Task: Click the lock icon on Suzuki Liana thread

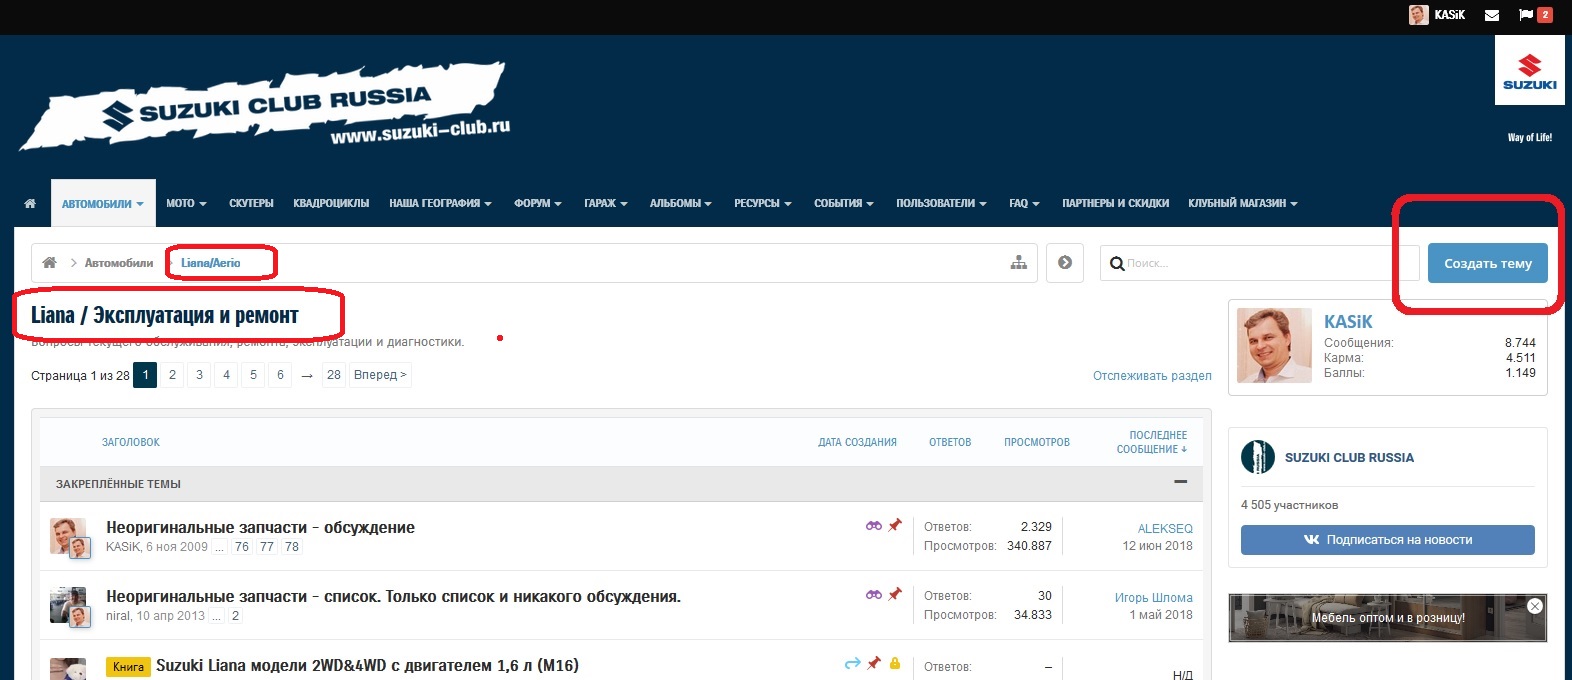Action: click(895, 663)
